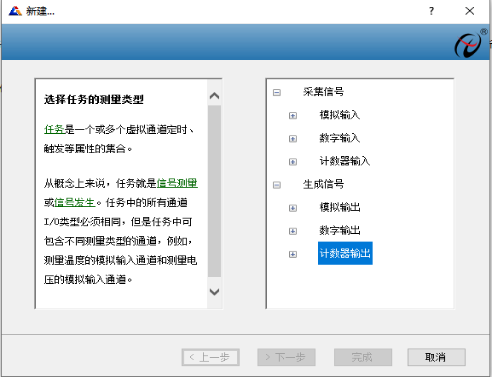Click the help question mark icon
Viewport: 493px width, 377px height.
[431, 11]
